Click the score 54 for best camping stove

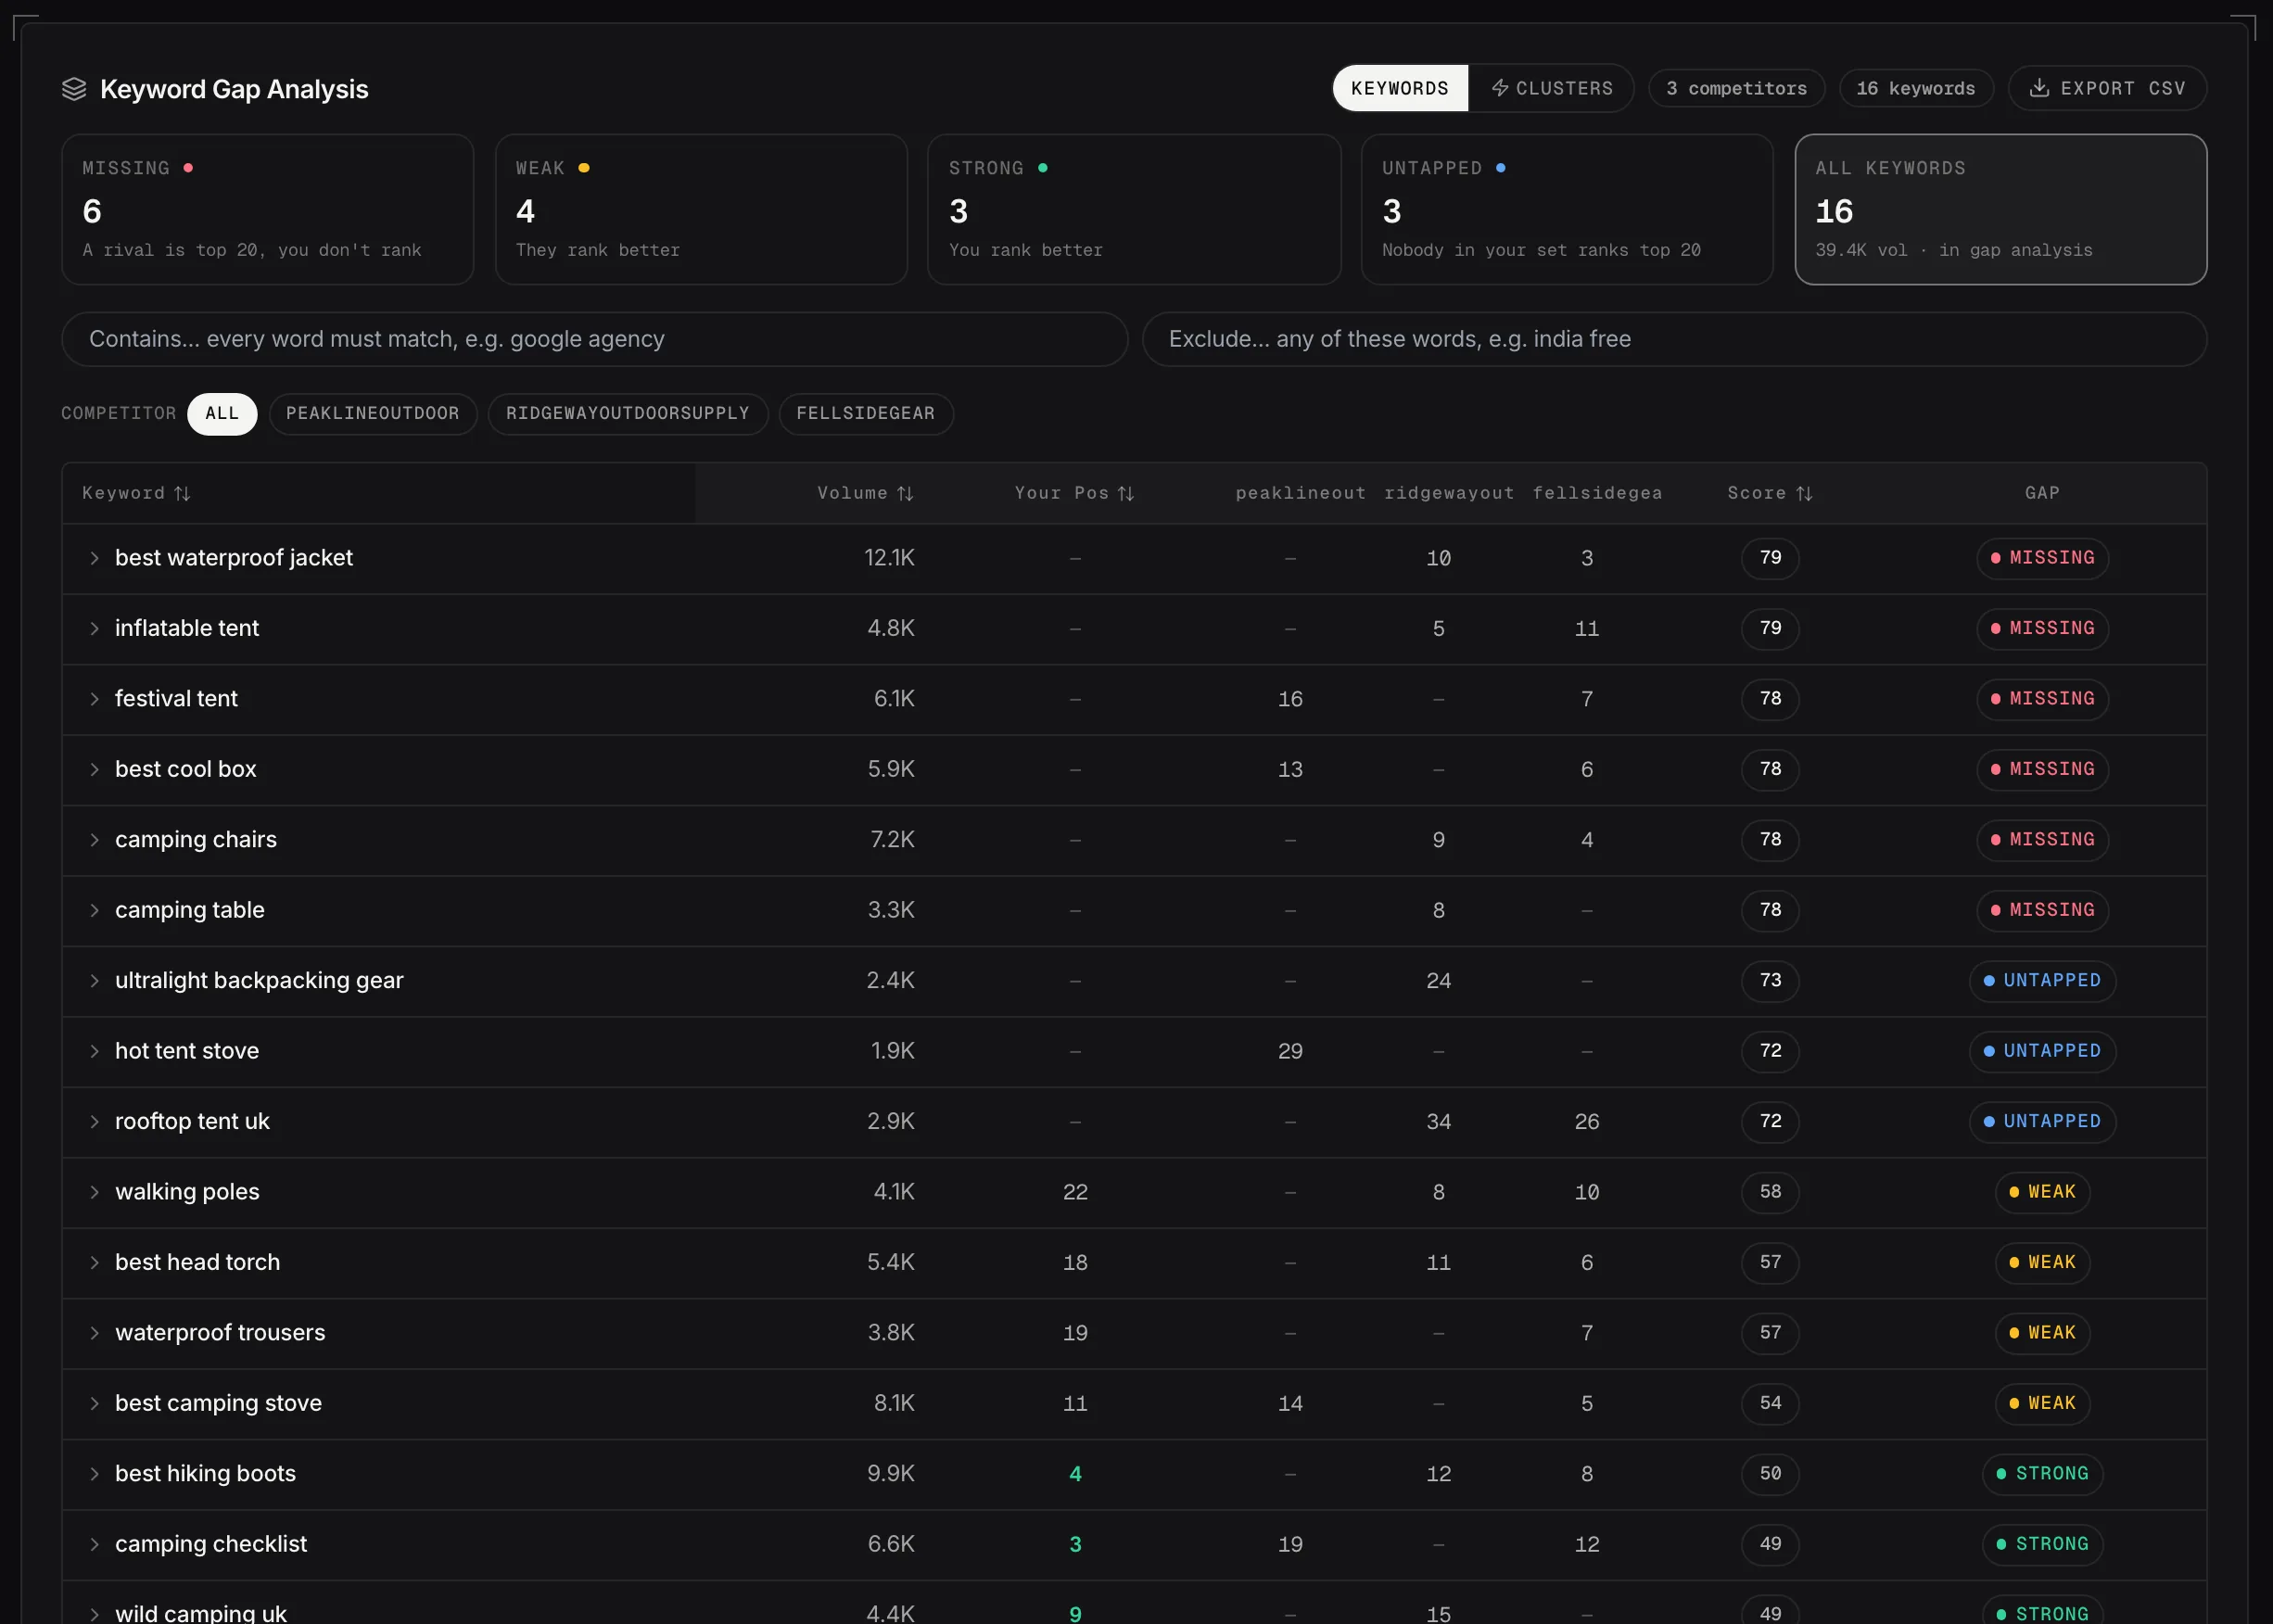tap(1770, 1403)
